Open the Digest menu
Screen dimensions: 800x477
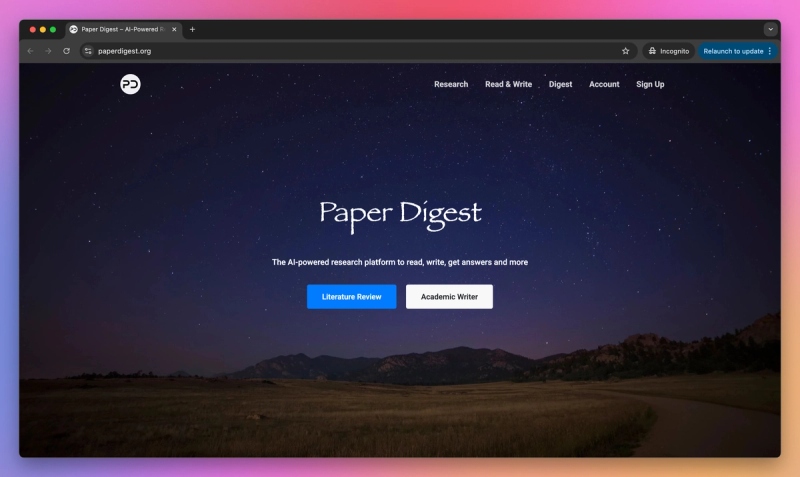tap(560, 84)
